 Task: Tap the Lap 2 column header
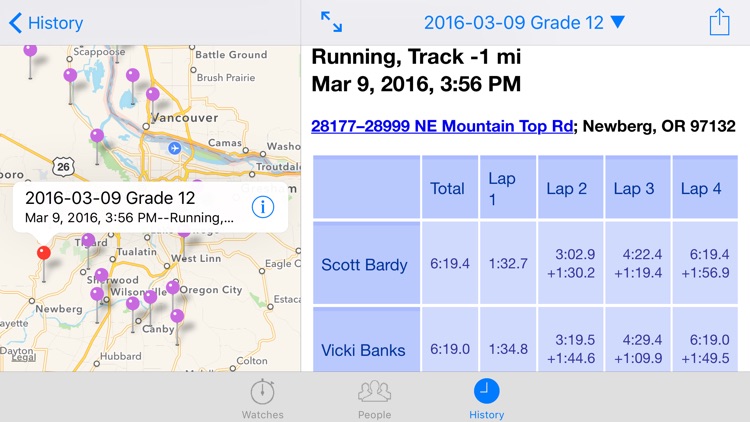point(567,188)
